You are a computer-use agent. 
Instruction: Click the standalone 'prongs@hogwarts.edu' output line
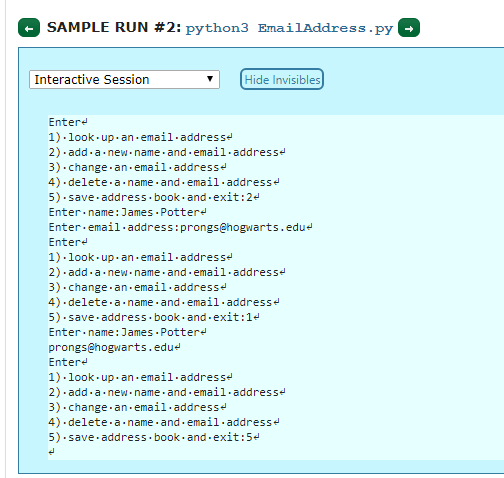(114, 347)
